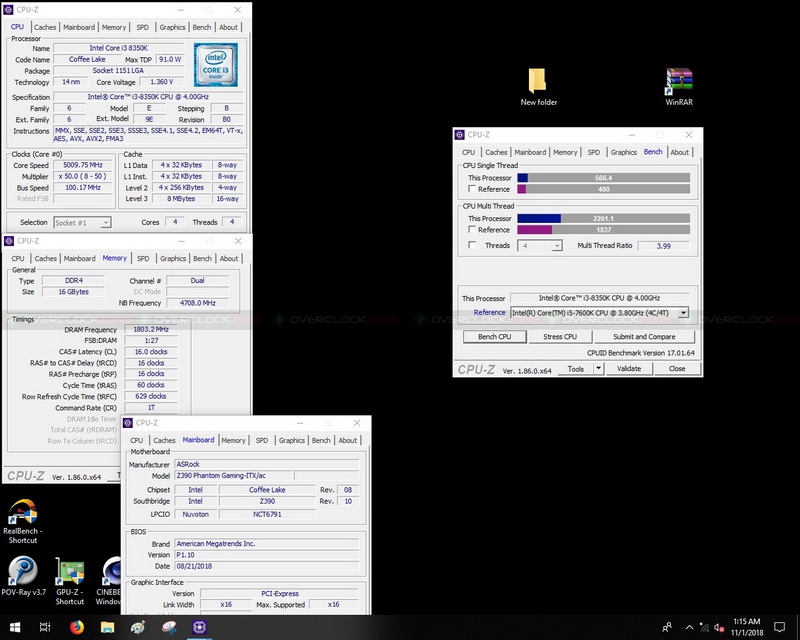Click the "1803.2 MHz" DRAM frequency value
This screenshot has width=800, height=640.
point(151,330)
